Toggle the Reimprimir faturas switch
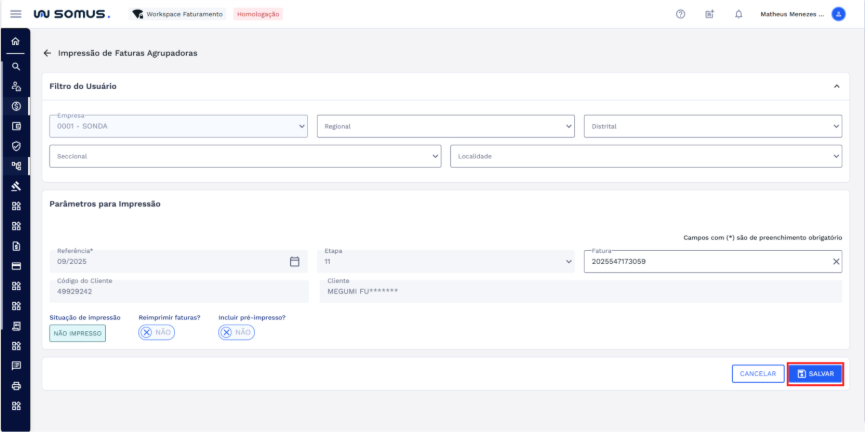Screen dimensions: 865x432 [x=156, y=333]
